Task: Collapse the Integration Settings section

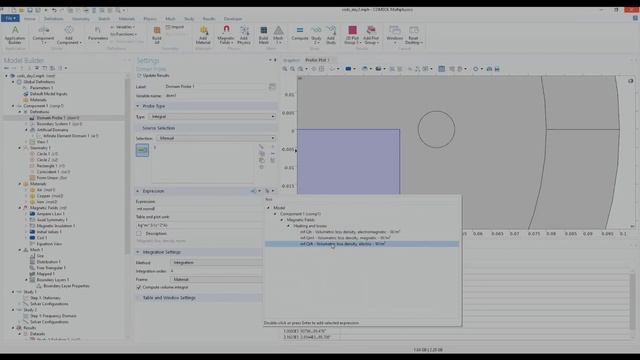Action: pyautogui.click(x=138, y=252)
